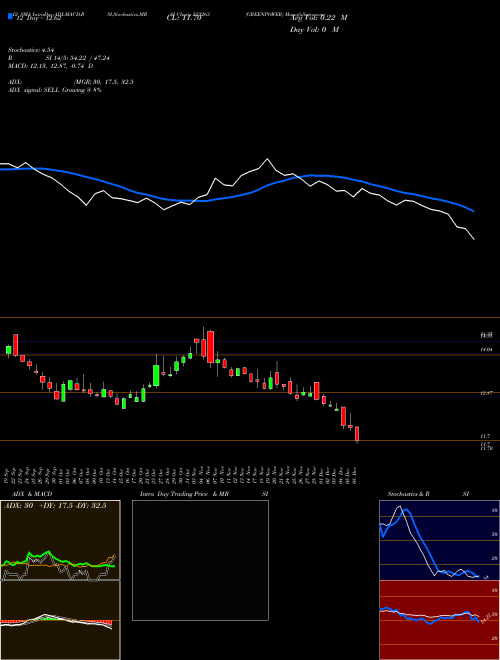This screenshot has width=500, height=660.
Task: Click the 'Day Vol: 0 M' label
Action: point(314,30)
